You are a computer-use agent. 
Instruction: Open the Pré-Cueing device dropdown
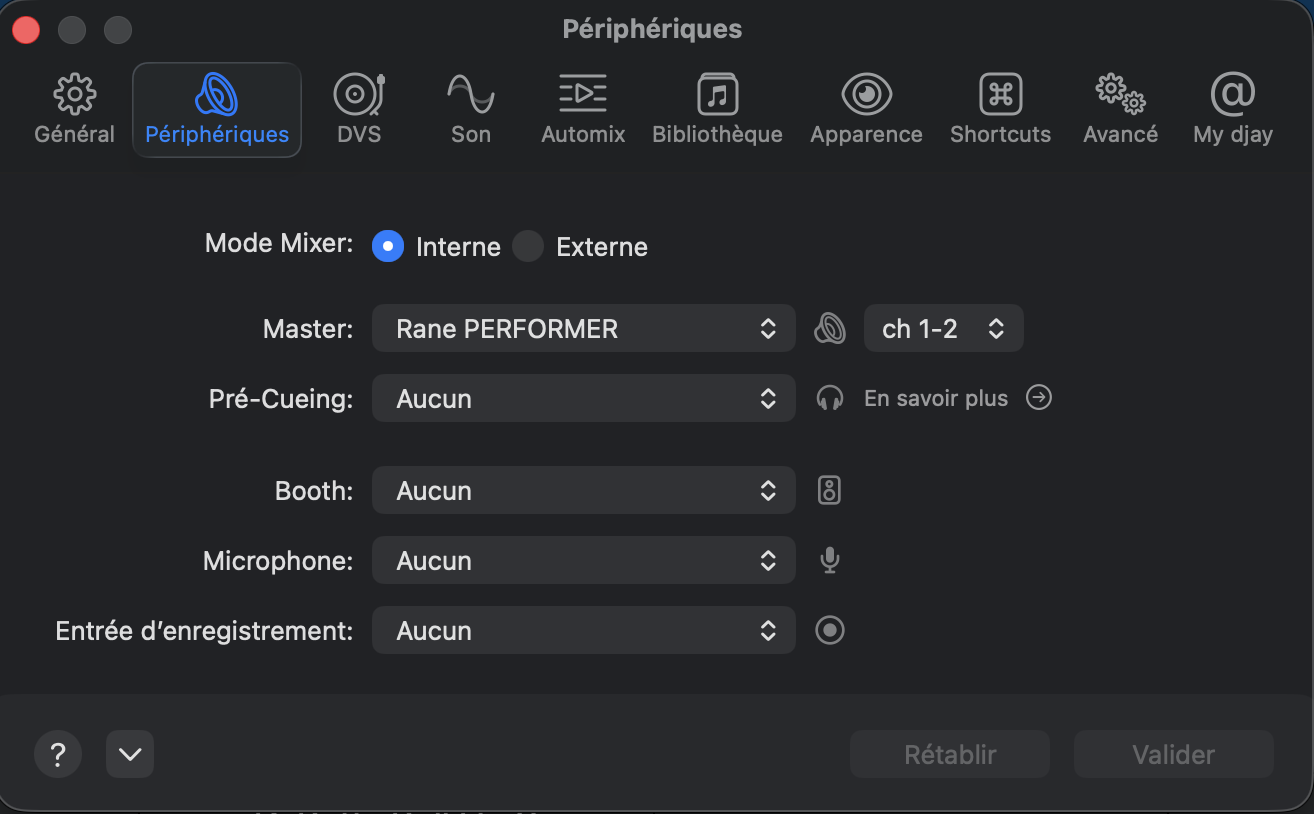pyautogui.click(x=583, y=399)
